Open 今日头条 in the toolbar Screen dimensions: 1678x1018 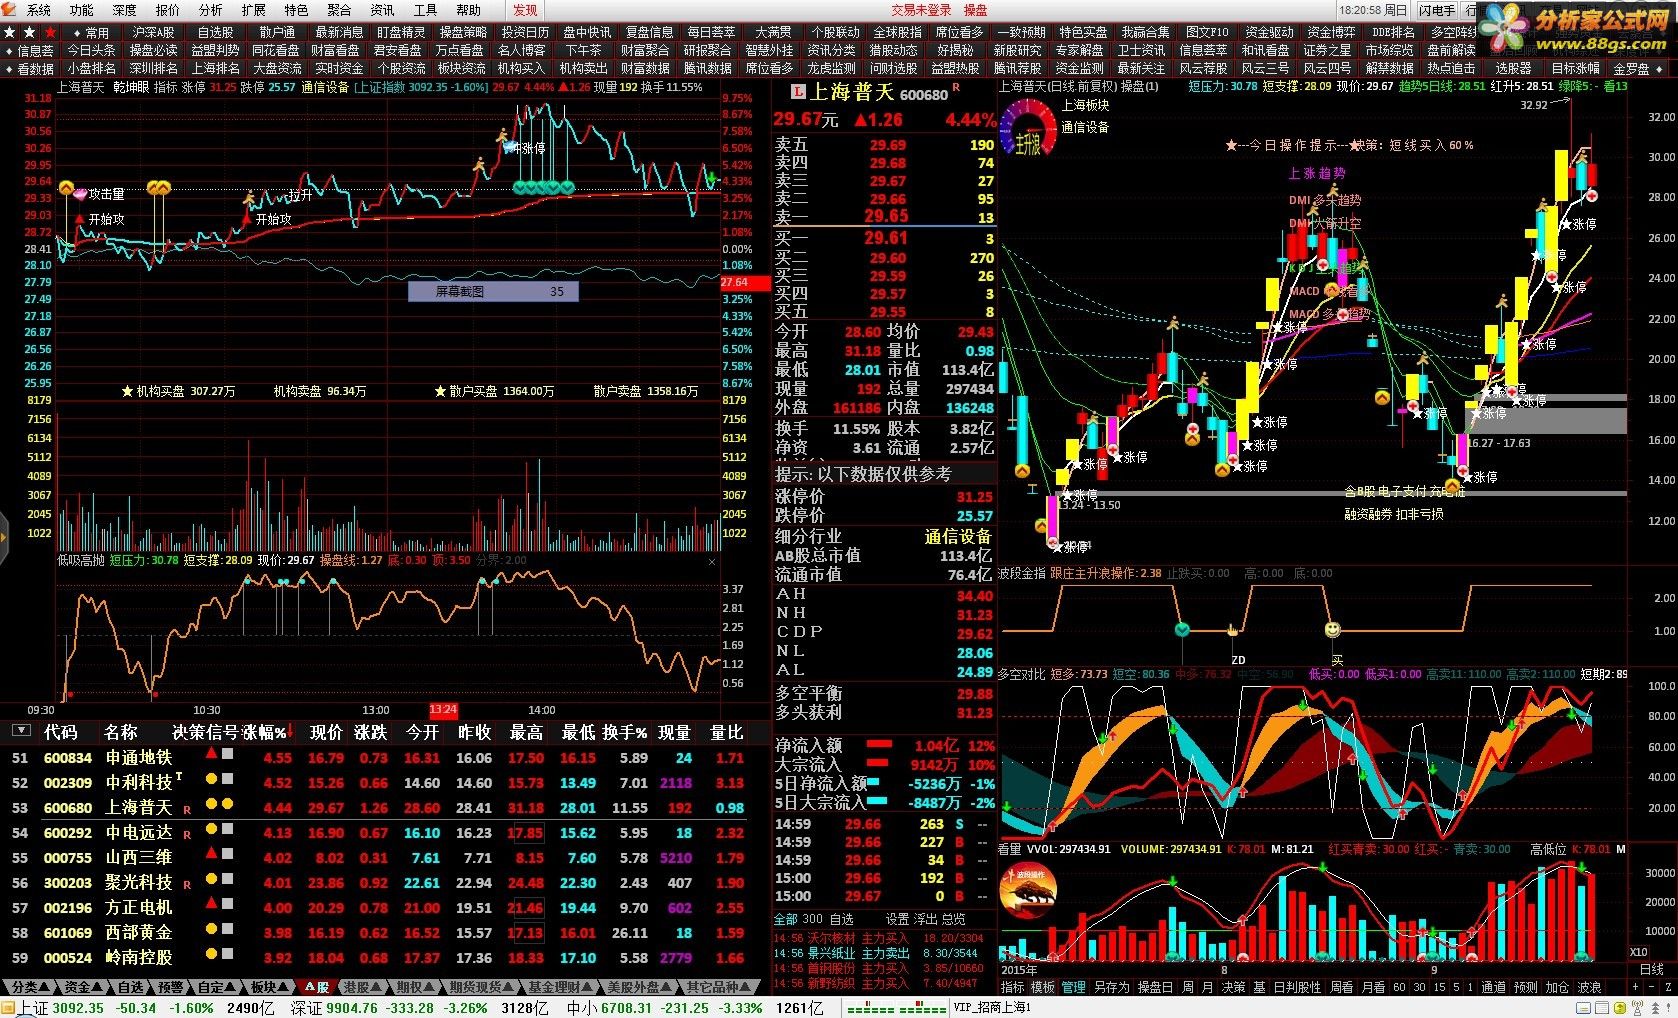(91, 50)
